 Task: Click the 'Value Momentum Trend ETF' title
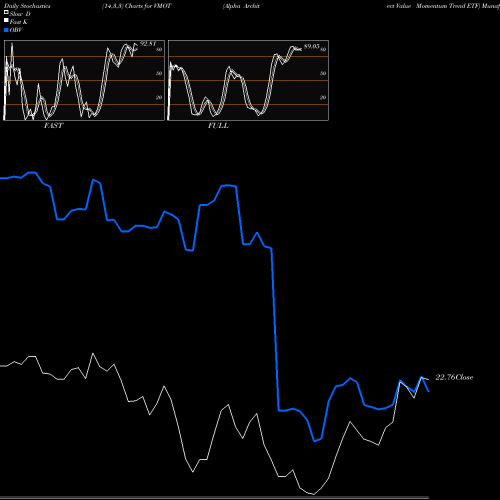coord(437,6)
